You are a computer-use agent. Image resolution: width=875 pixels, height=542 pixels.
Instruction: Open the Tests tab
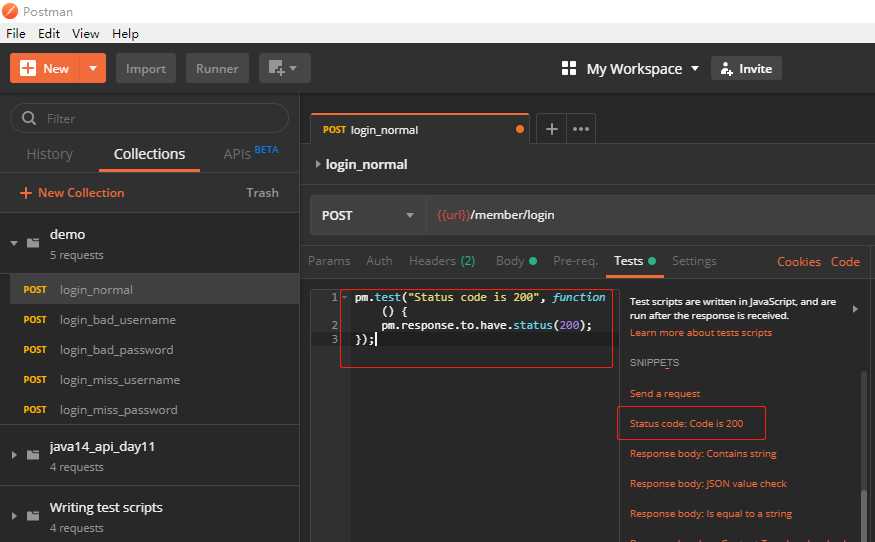click(x=634, y=261)
